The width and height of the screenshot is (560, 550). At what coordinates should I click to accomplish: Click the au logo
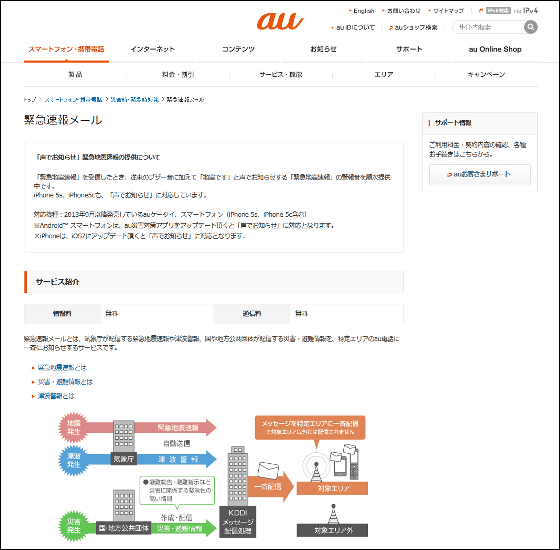point(280,21)
